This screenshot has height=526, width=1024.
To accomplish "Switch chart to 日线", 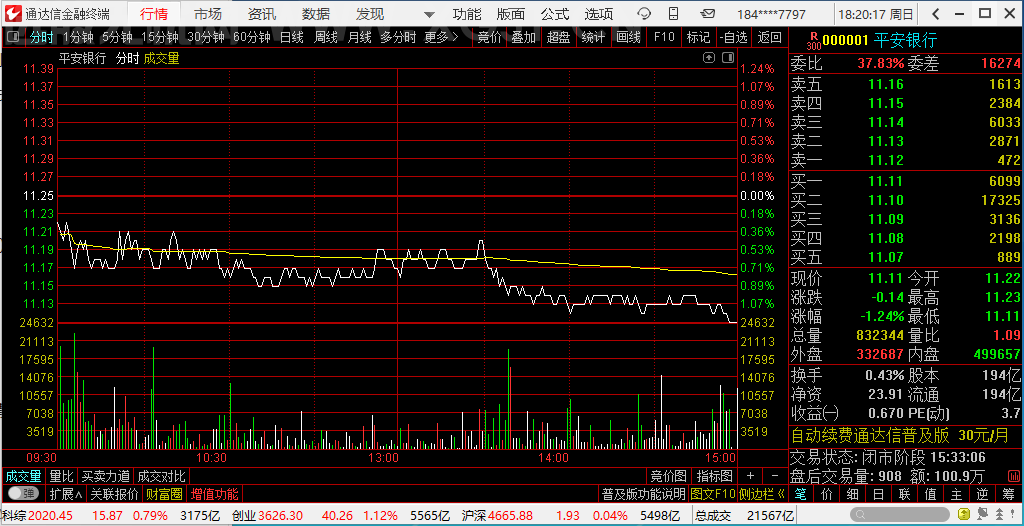I will click(292, 37).
